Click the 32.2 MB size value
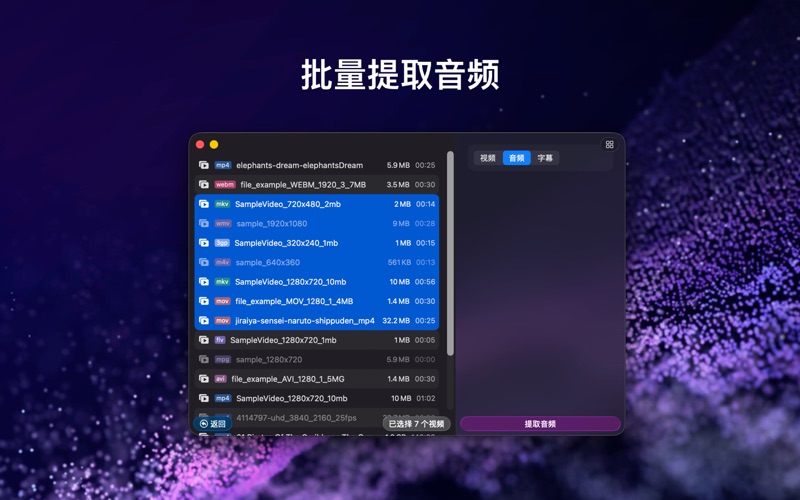The image size is (800, 500). [x=396, y=320]
